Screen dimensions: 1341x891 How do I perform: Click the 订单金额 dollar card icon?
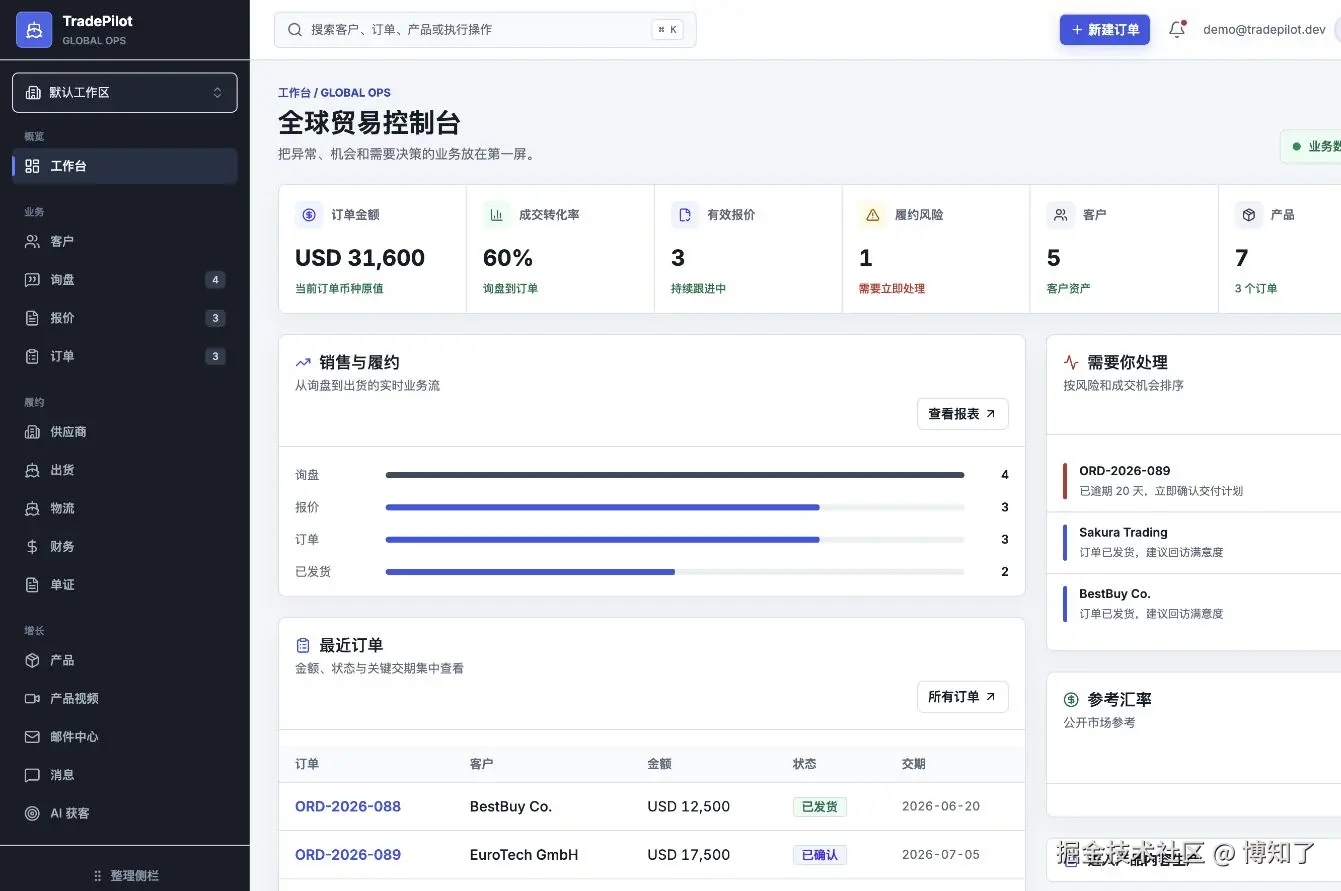click(x=309, y=214)
